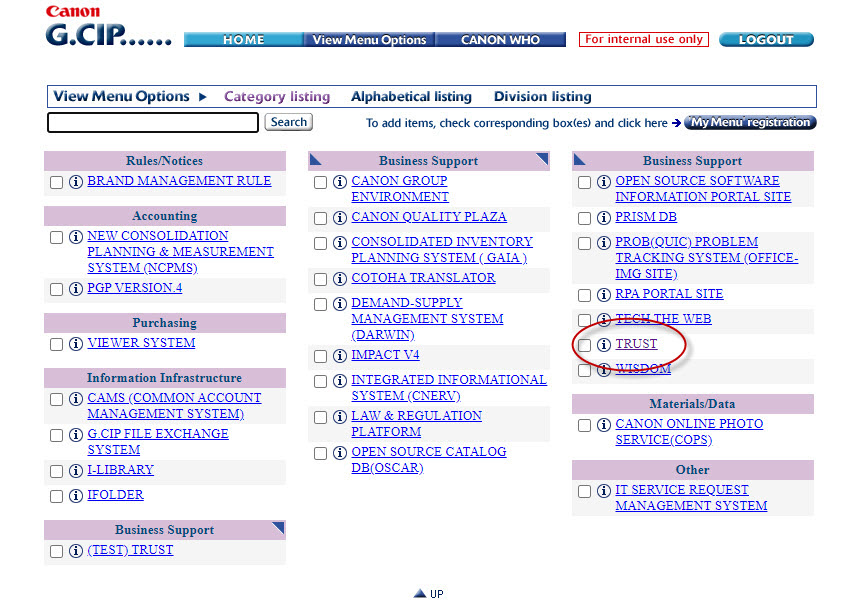Click the Materials/Data category header
The image size is (865, 600).
(693, 404)
